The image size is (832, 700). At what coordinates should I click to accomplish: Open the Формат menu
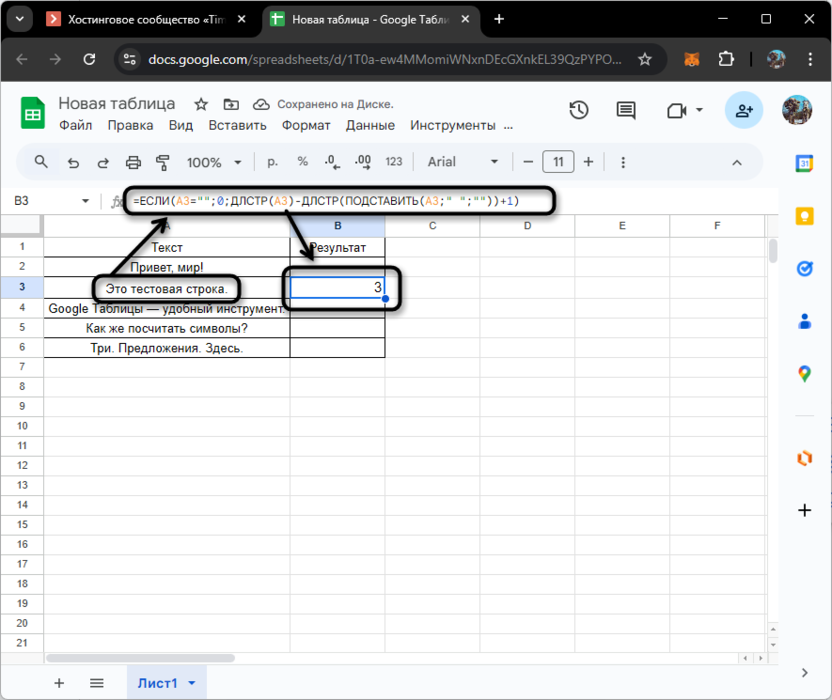click(x=306, y=125)
